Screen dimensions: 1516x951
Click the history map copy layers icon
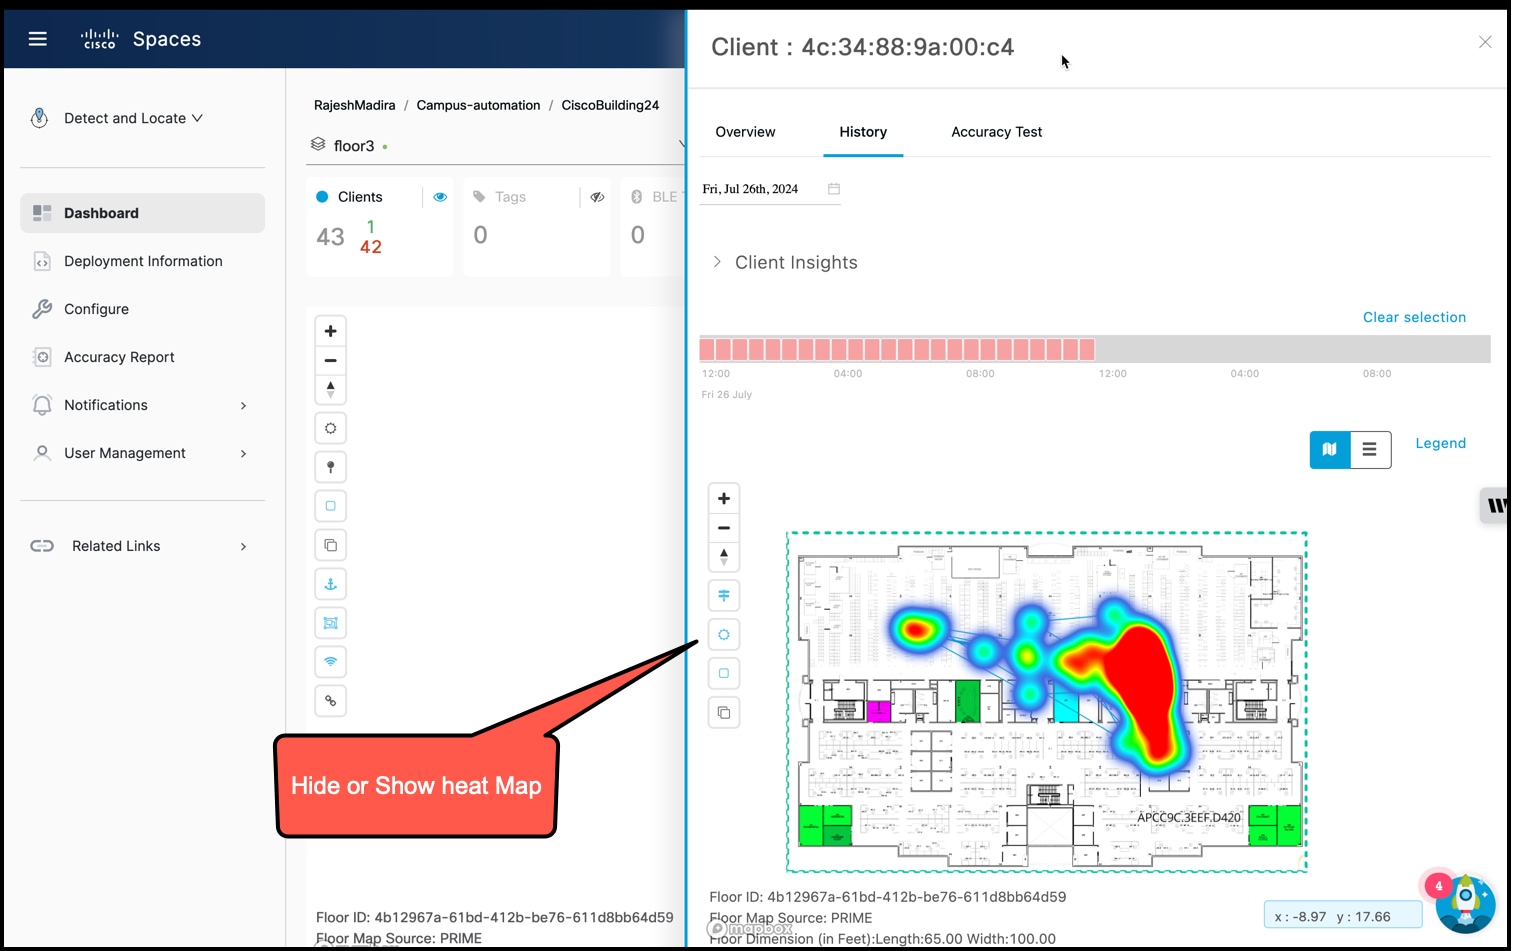pyautogui.click(x=724, y=712)
